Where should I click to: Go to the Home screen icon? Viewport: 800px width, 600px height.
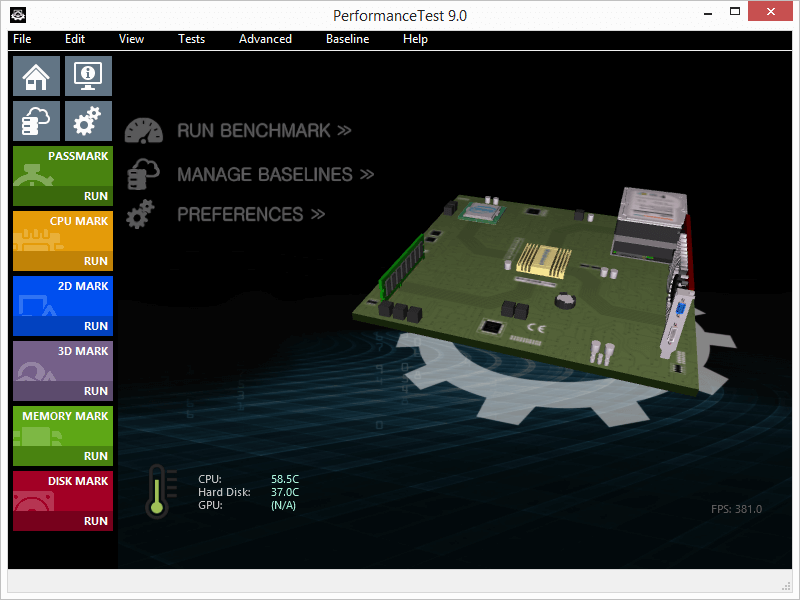pyautogui.click(x=36, y=76)
